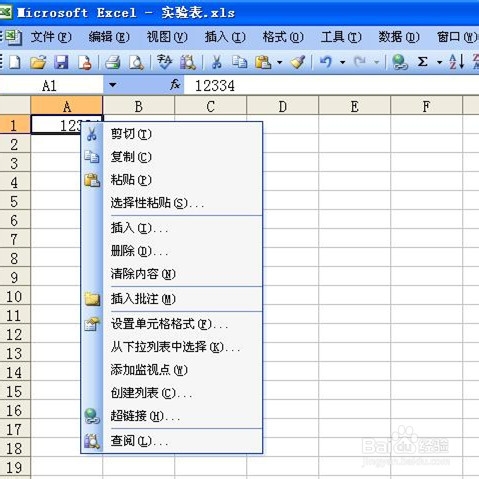Screen dimensions: 479x479
Task: Choose 从下拉列表中选择(K)... entry
Action: click(x=171, y=347)
